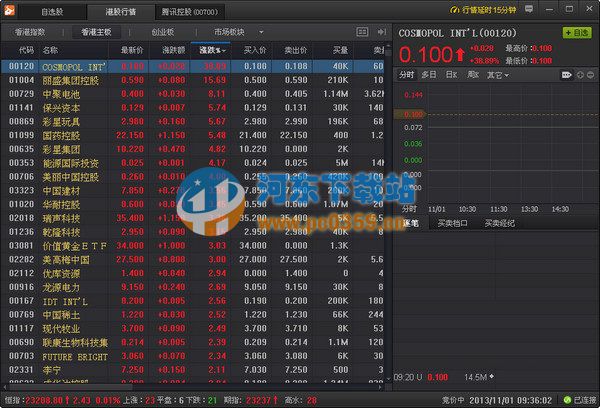Switch to the 港股行情 tab

pos(121,12)
